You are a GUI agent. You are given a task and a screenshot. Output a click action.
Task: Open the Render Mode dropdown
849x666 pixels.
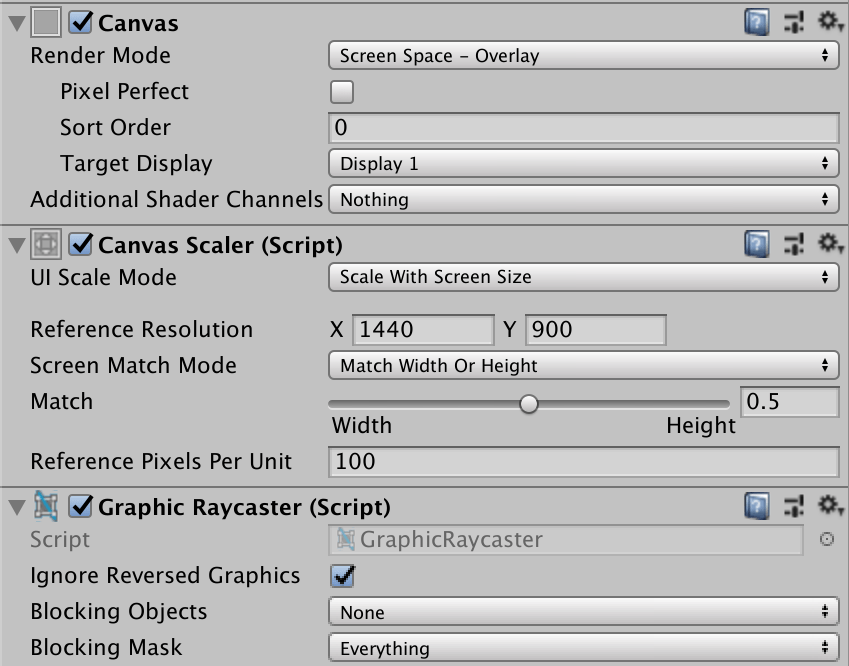click(x=583, y=56)
